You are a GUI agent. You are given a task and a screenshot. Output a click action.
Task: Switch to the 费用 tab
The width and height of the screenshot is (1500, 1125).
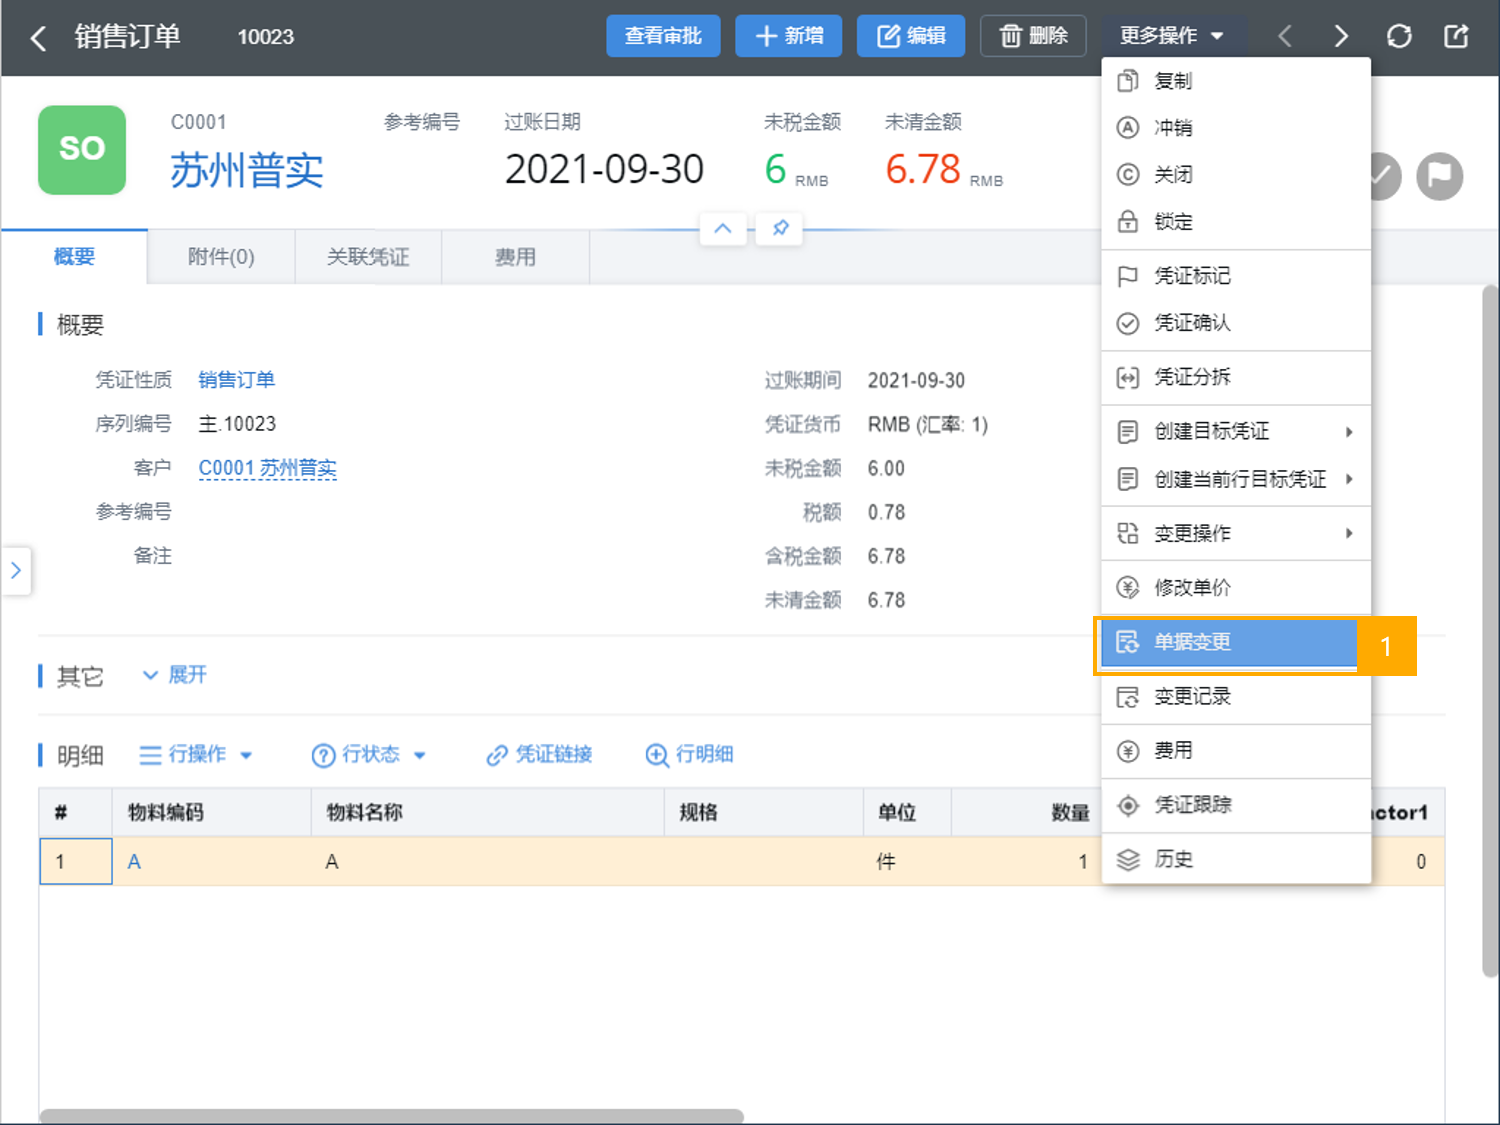pos(515,257)
